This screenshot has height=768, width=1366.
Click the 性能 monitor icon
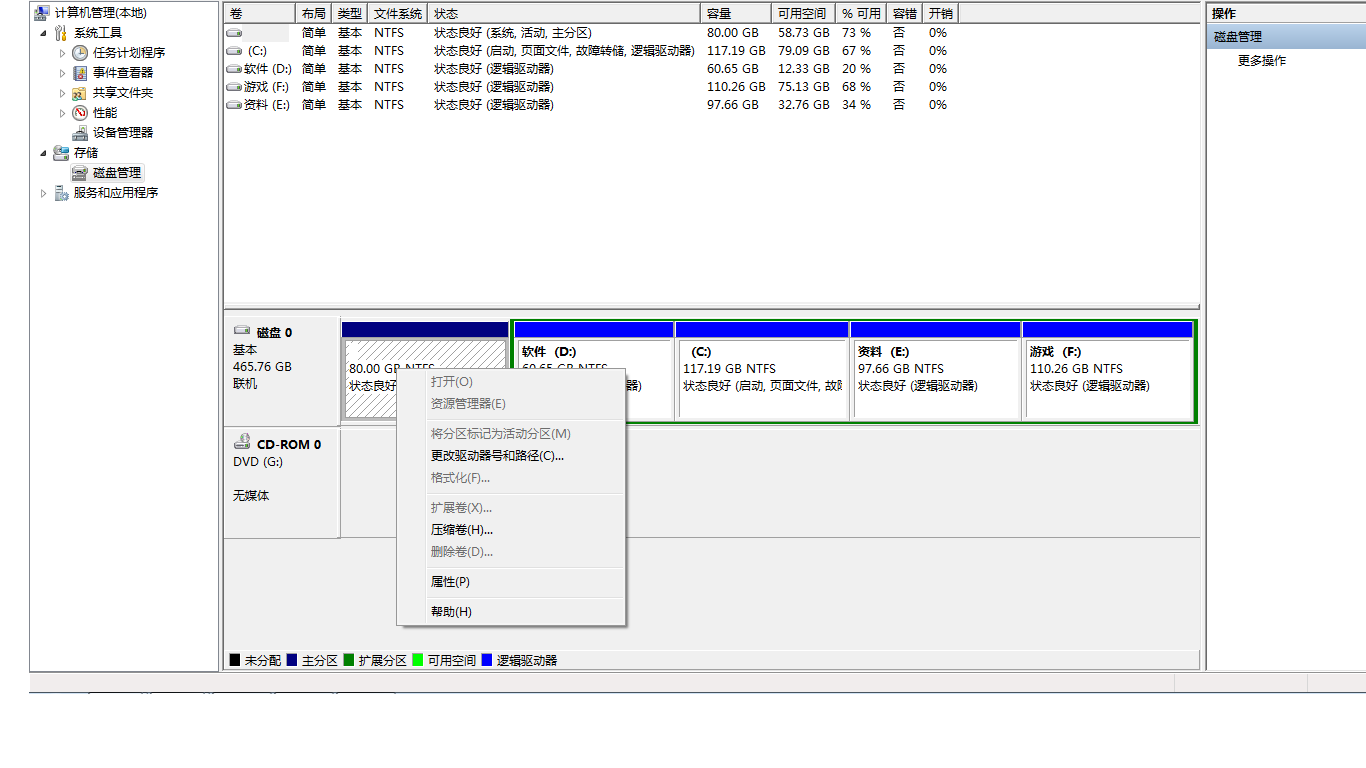click(80, 113)
